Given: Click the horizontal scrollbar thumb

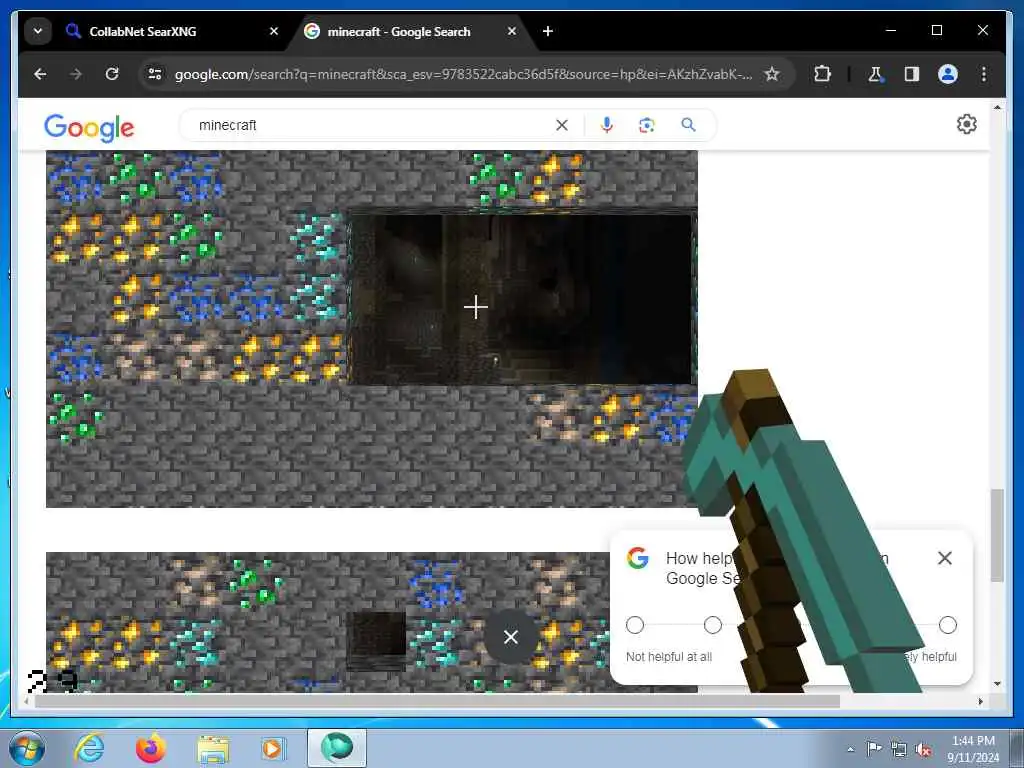Looking at the screenshot, I should [437, 701].
